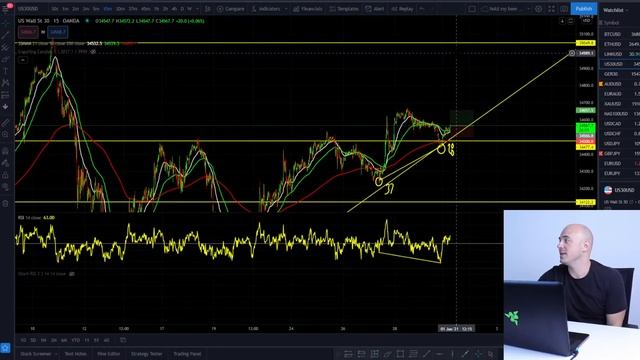This screenshot has width=640, height=360.
Task: Open Financials for the symbol
Action: pos(307,9)
